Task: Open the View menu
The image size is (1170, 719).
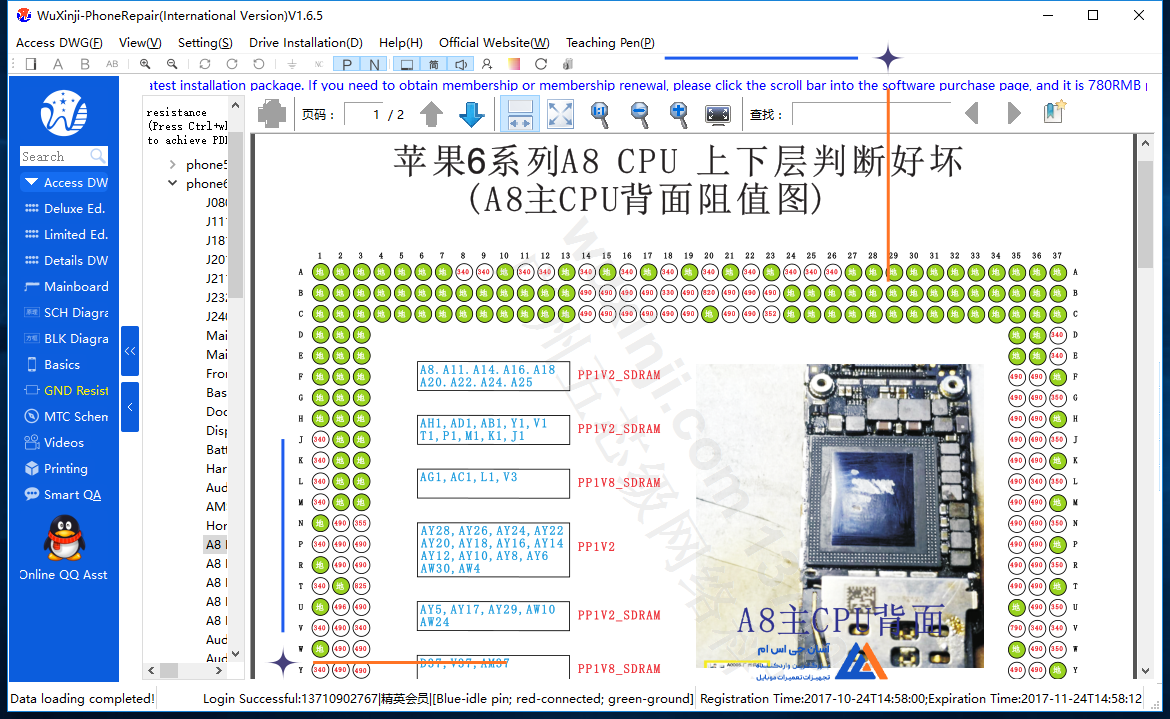Action: 140,43
